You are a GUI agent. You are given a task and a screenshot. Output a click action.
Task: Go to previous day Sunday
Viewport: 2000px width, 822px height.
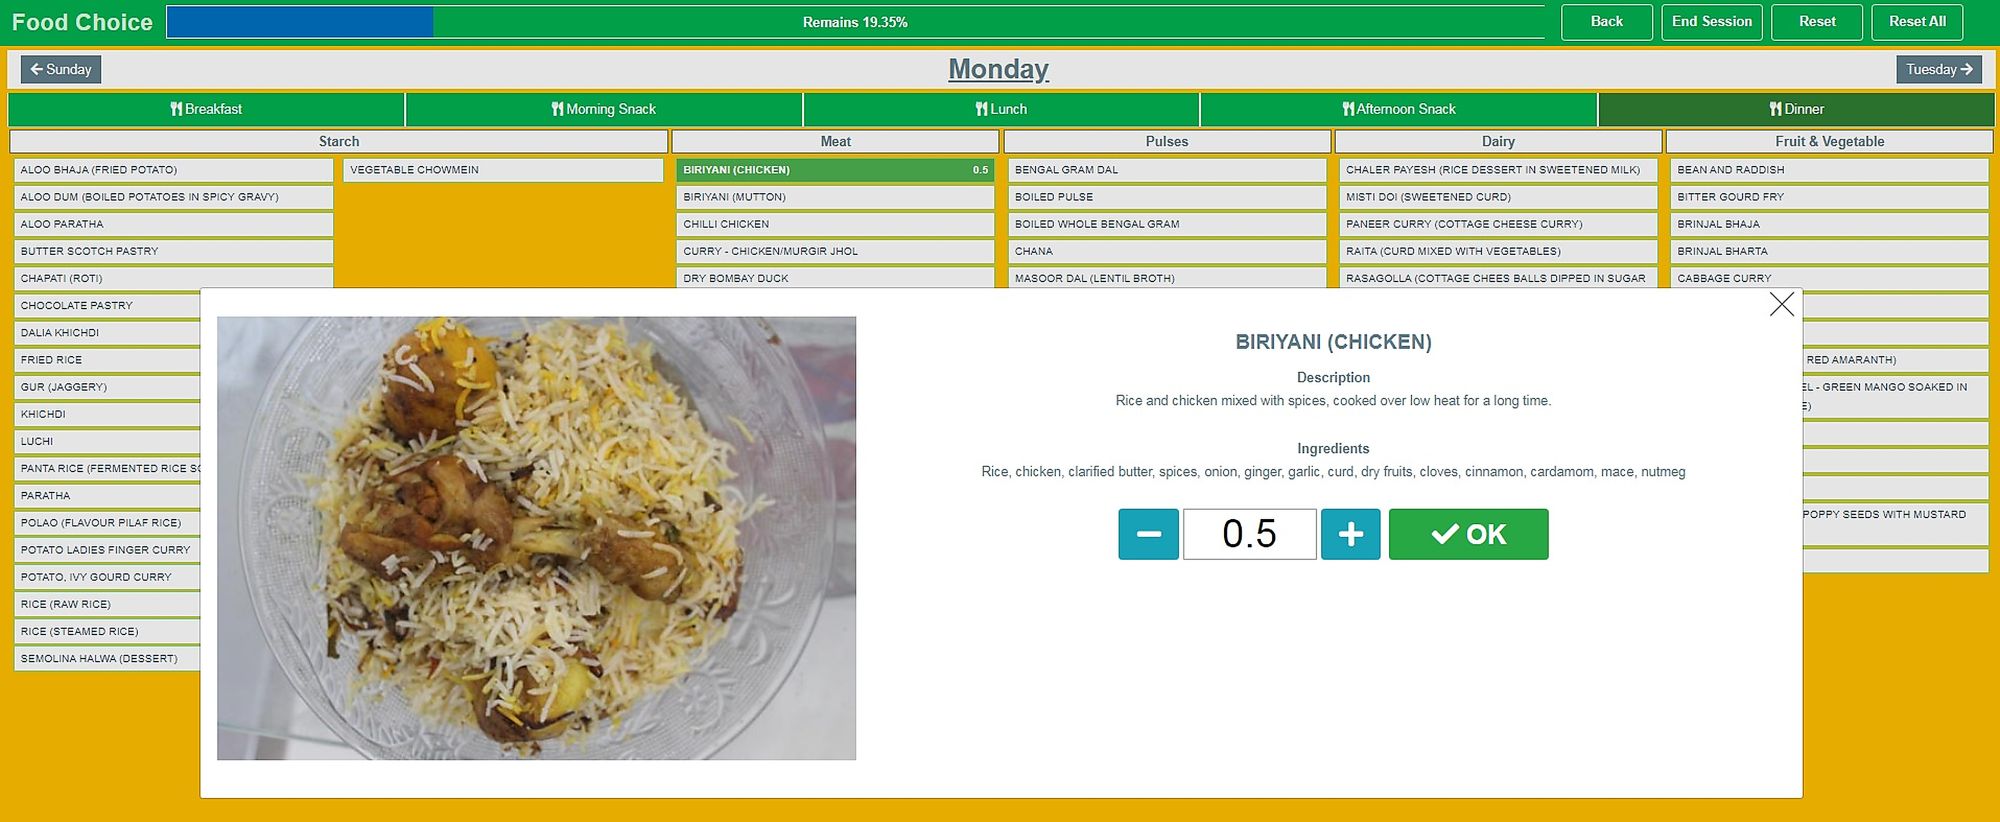click(x=61, y=69)
